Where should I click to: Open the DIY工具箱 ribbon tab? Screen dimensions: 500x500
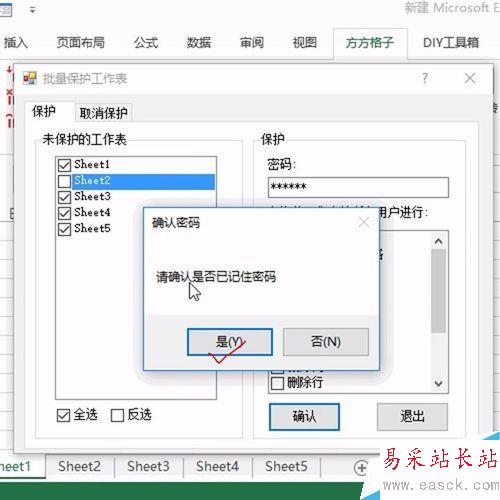tap(451, 43)
